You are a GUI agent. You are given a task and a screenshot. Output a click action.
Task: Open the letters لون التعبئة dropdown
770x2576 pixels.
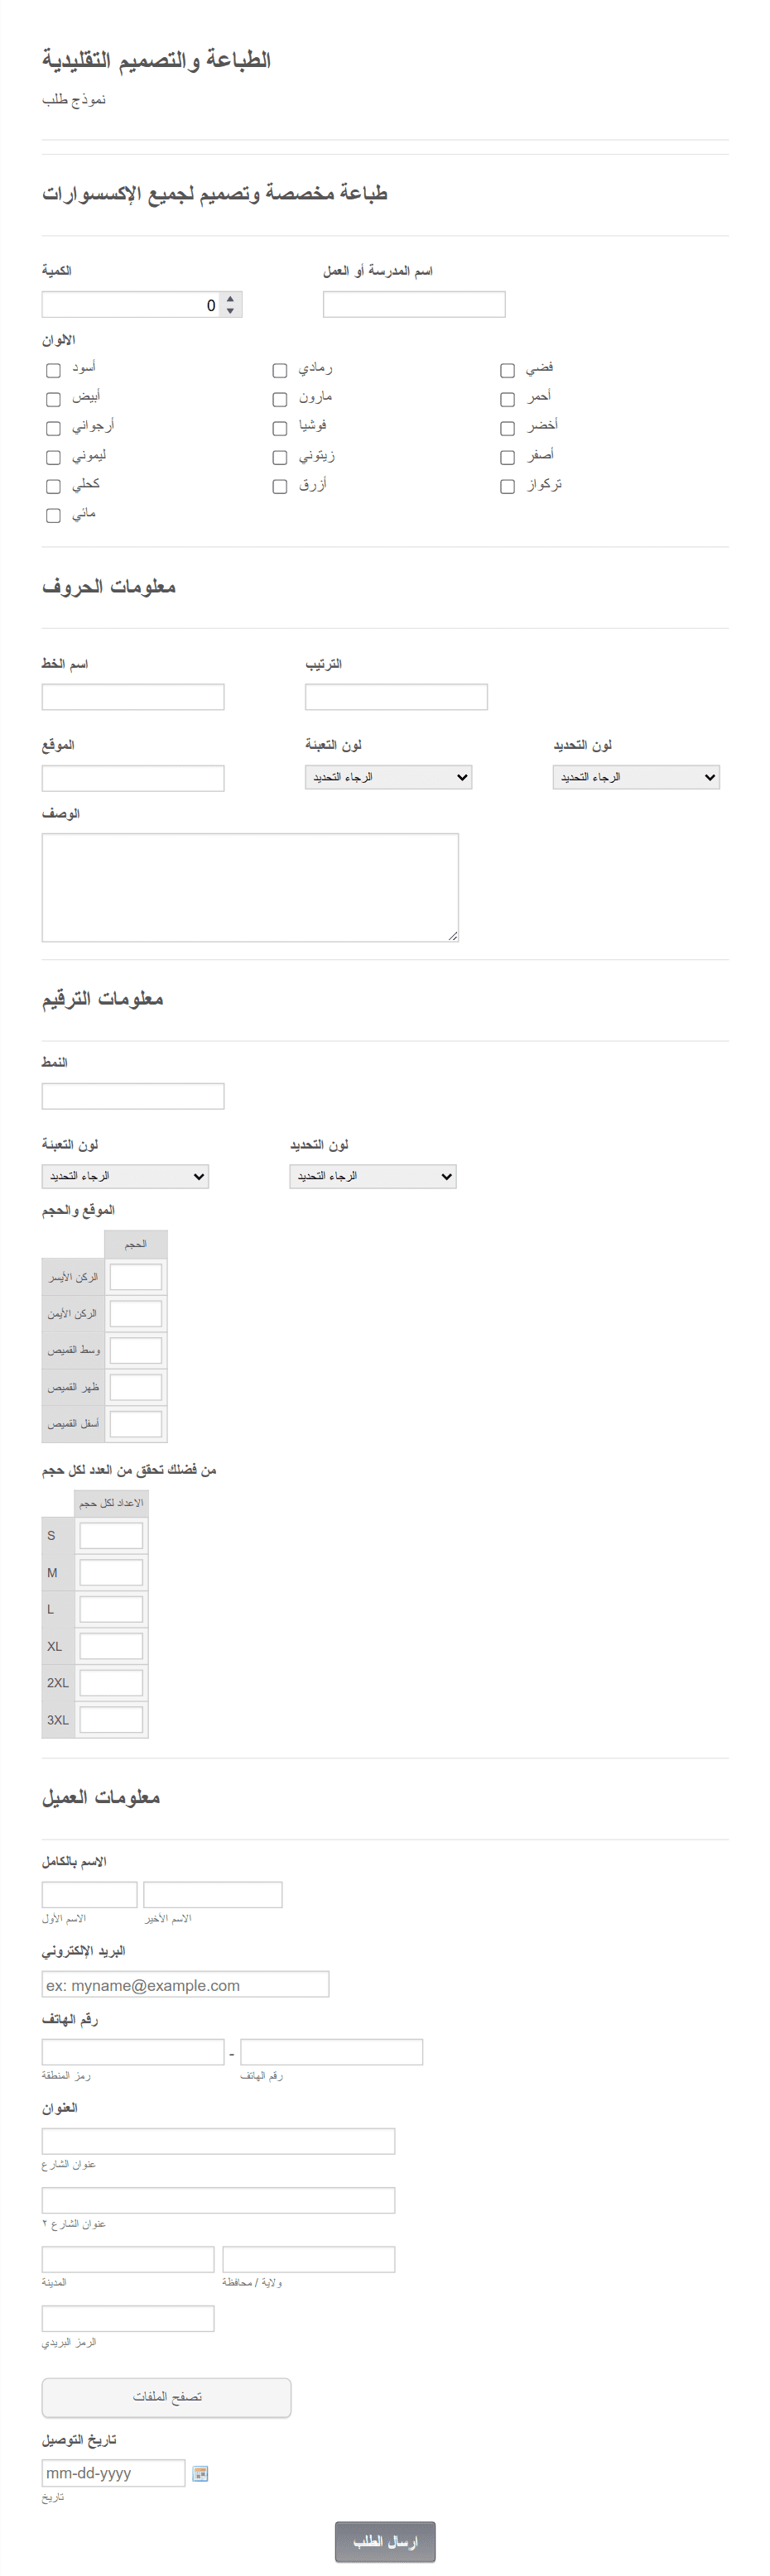click(x=388, y=777)
